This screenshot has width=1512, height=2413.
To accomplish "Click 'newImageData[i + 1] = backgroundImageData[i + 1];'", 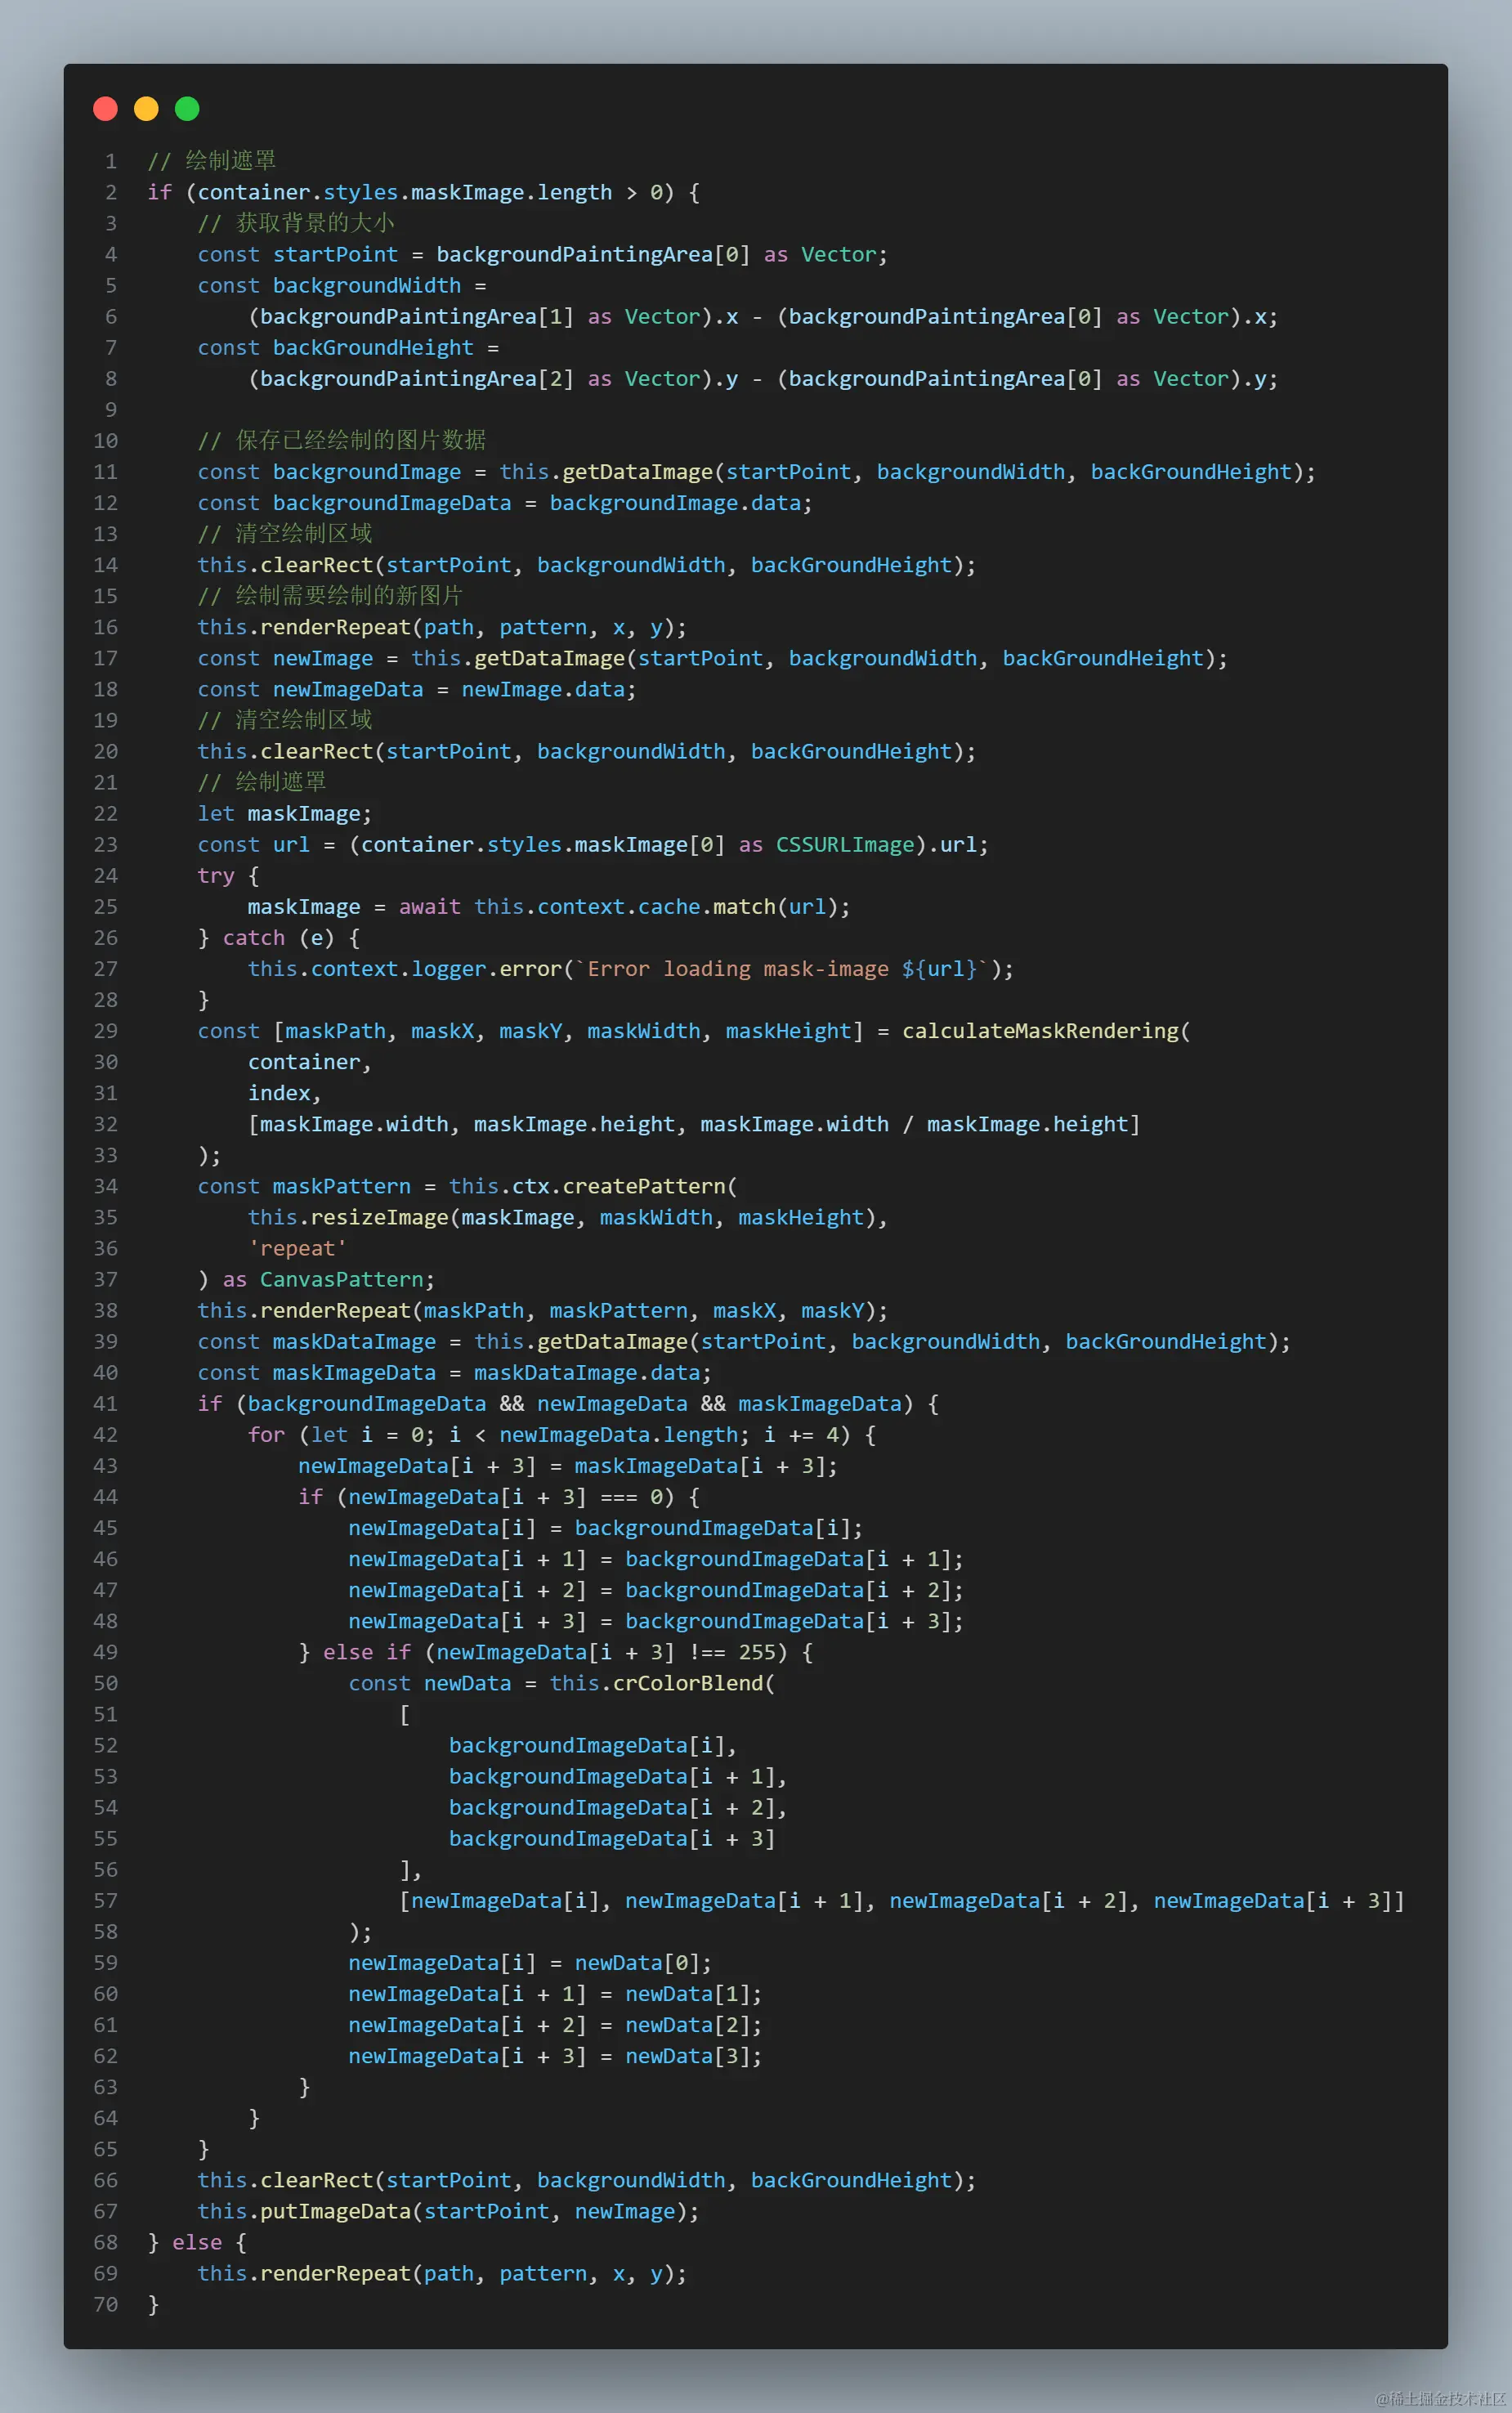I will pyautogui.click(x=656, y=1559).
